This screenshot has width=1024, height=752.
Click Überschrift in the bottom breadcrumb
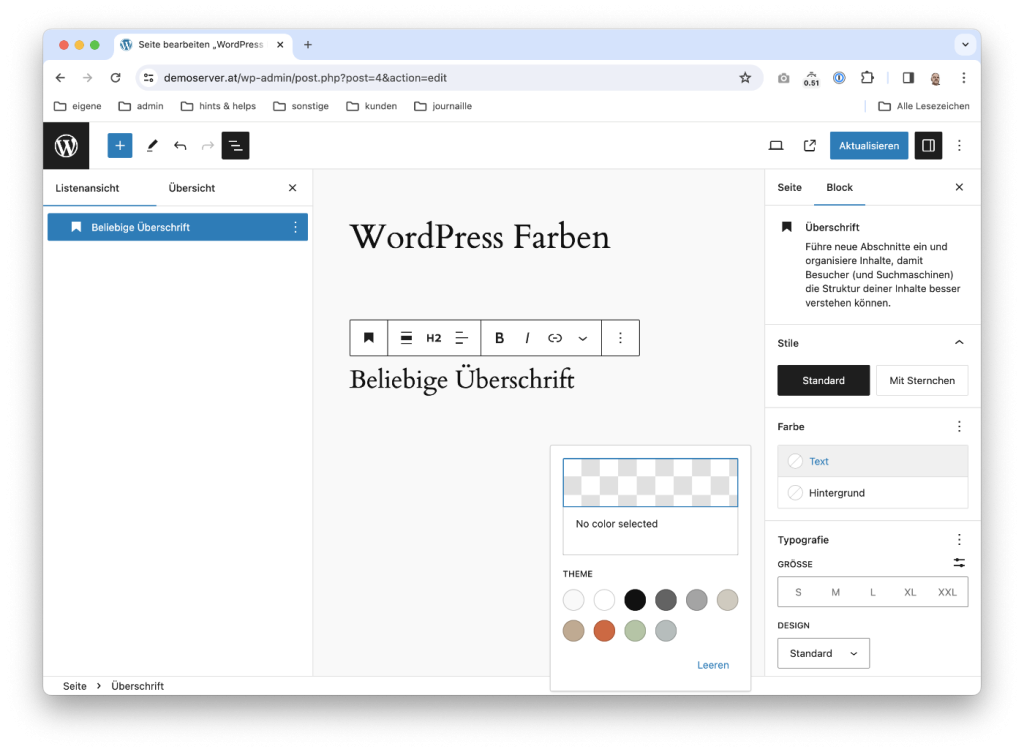coord(137,686)
